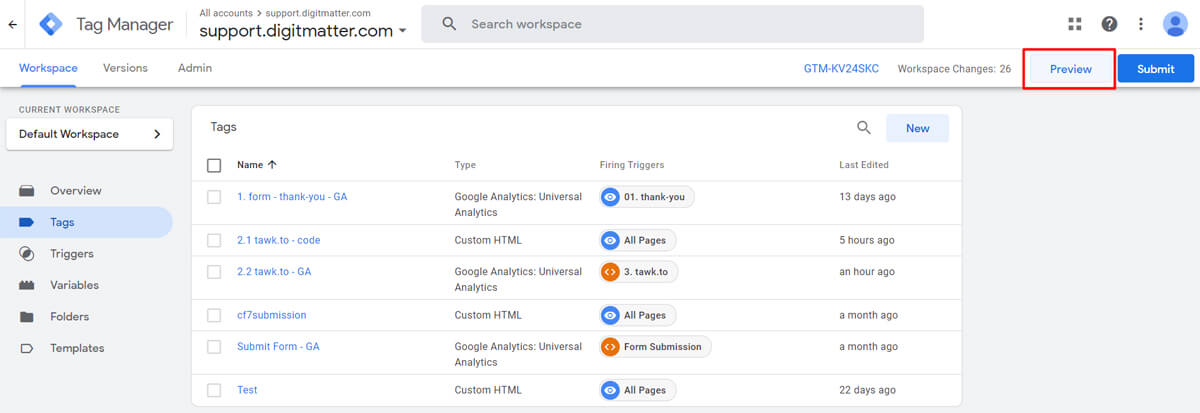Check the box for 2.1 tawk.to - code

point(214,240)
